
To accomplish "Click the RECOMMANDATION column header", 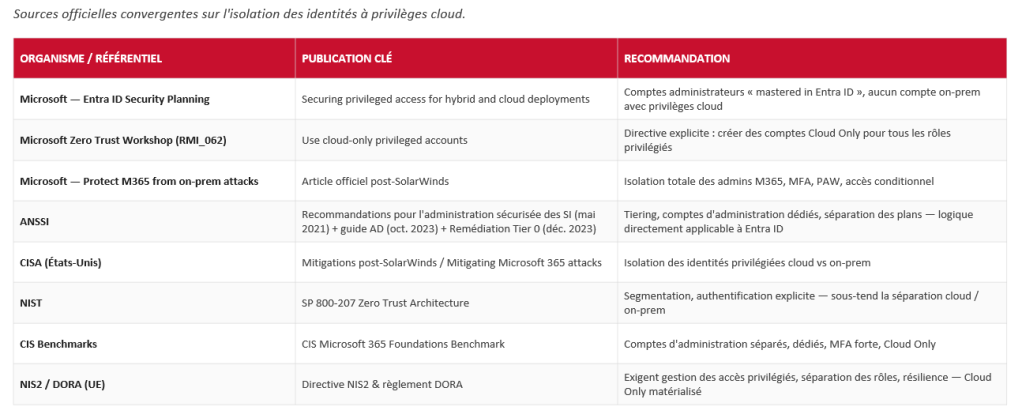I will click(677, 59).
